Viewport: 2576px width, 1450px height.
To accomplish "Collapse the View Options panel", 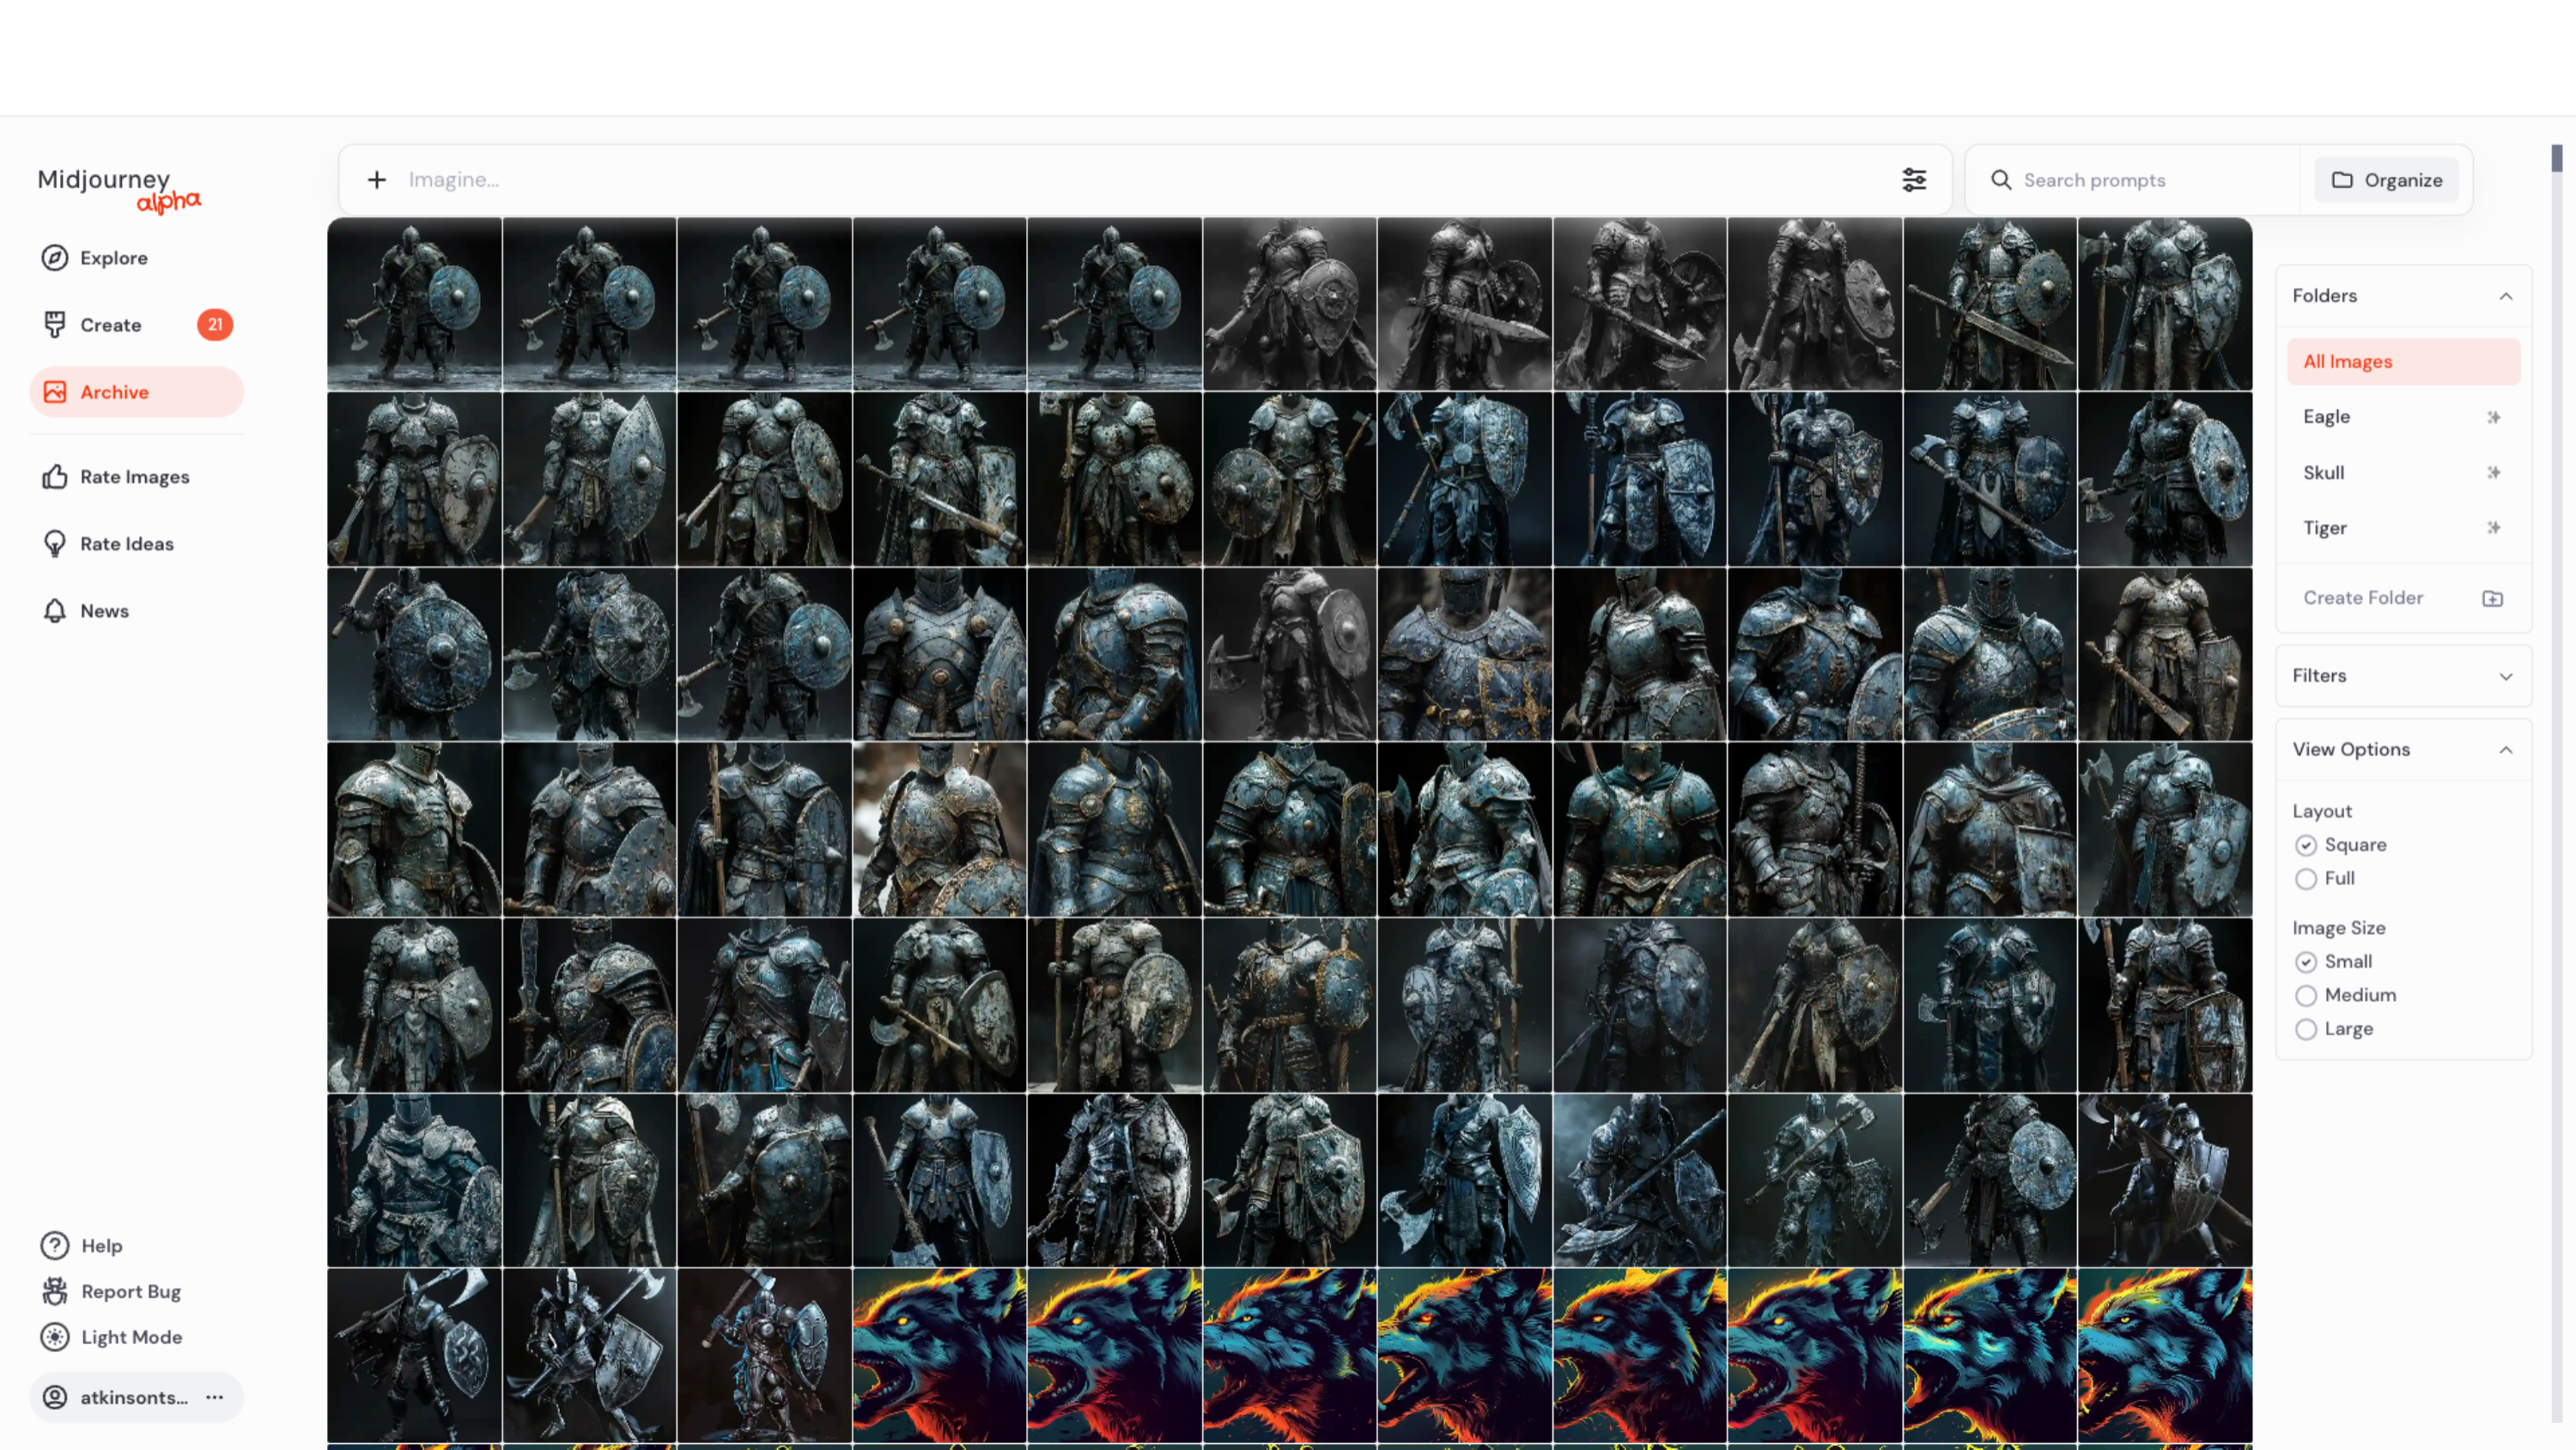I will (x=2506, y=749).
